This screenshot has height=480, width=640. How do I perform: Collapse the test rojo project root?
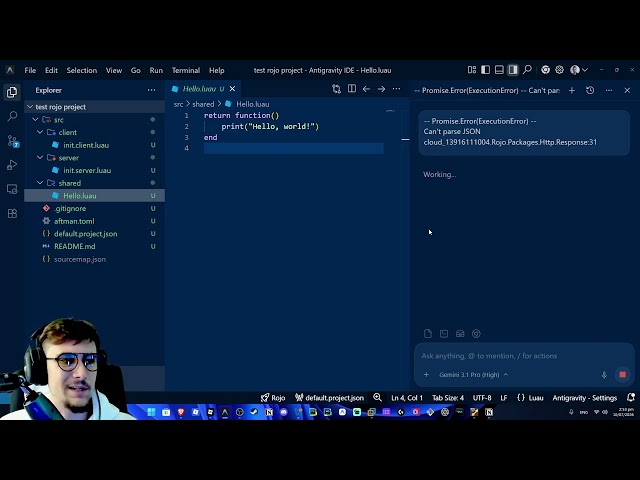pos(30,107)
